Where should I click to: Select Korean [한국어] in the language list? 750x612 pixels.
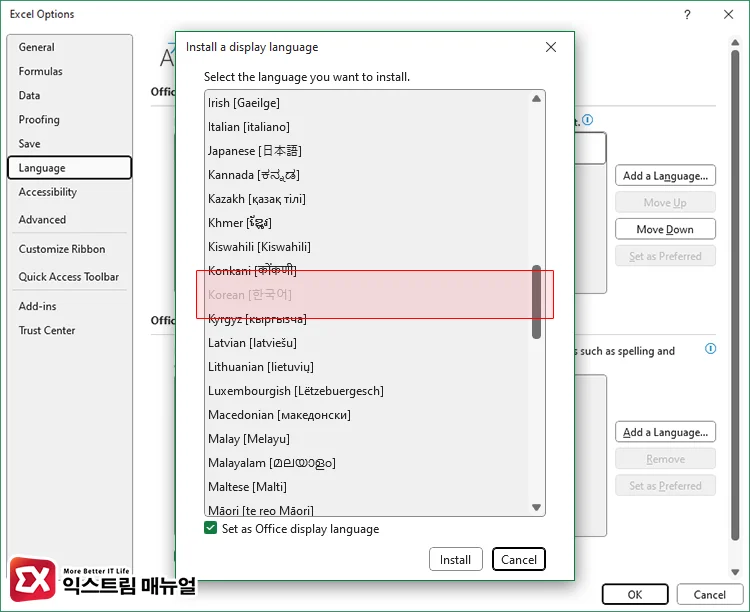(x=250, y=295)
